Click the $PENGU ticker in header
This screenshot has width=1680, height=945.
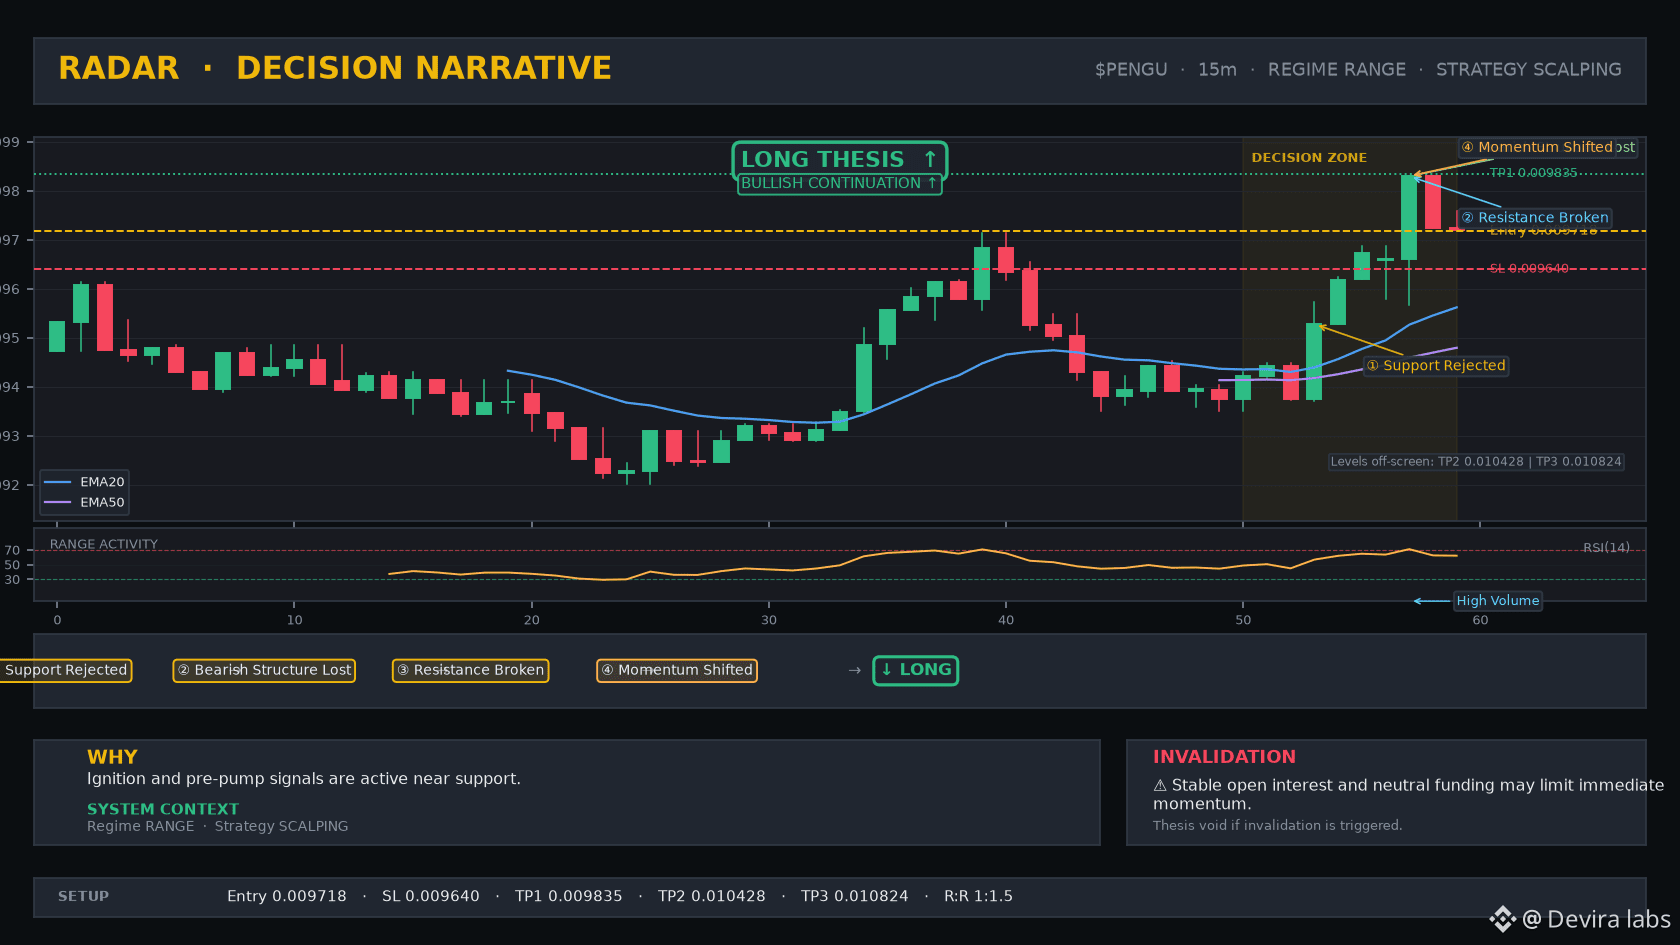coord(1131,70)
